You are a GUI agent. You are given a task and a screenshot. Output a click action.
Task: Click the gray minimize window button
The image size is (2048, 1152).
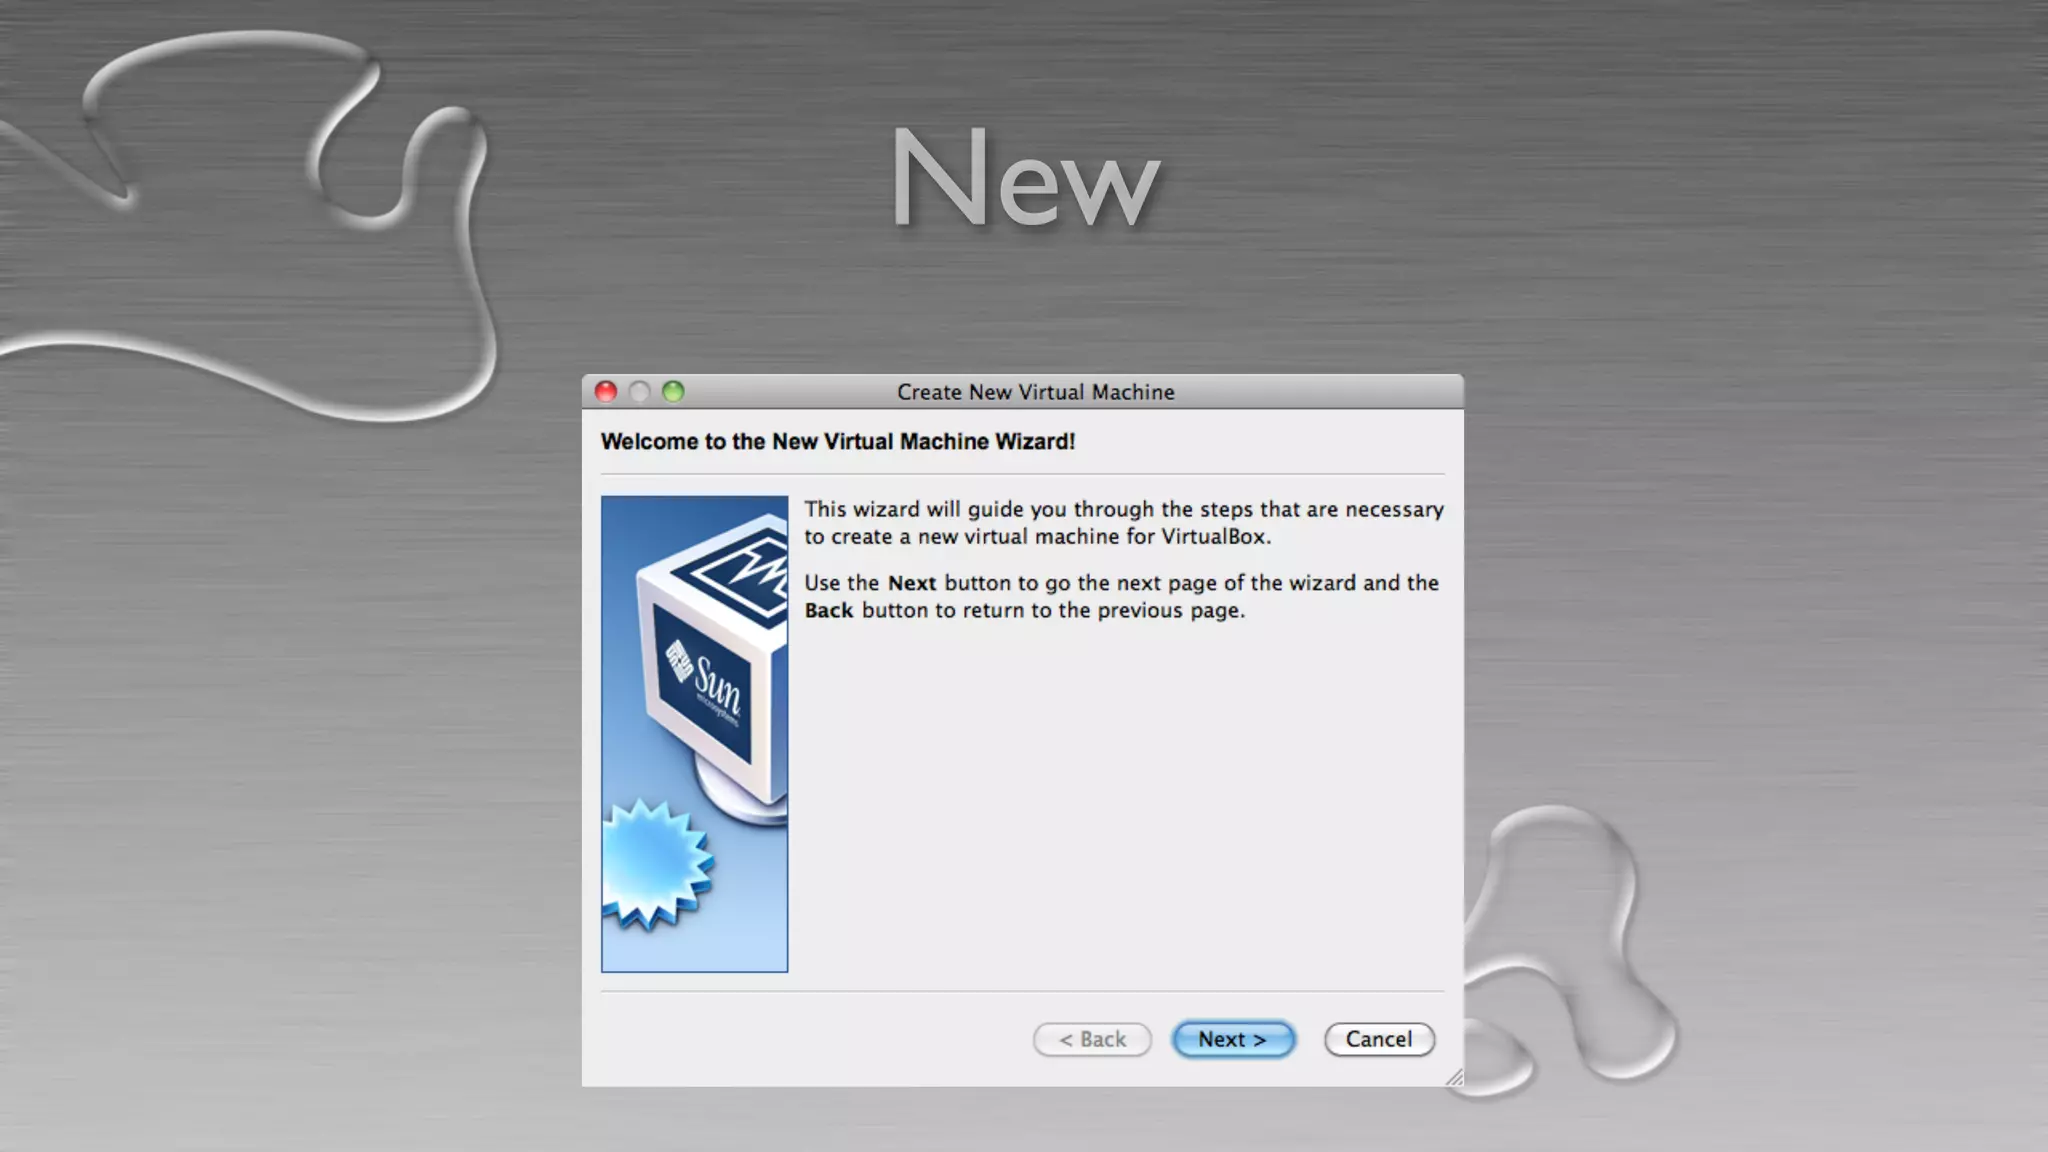(640, 391)
